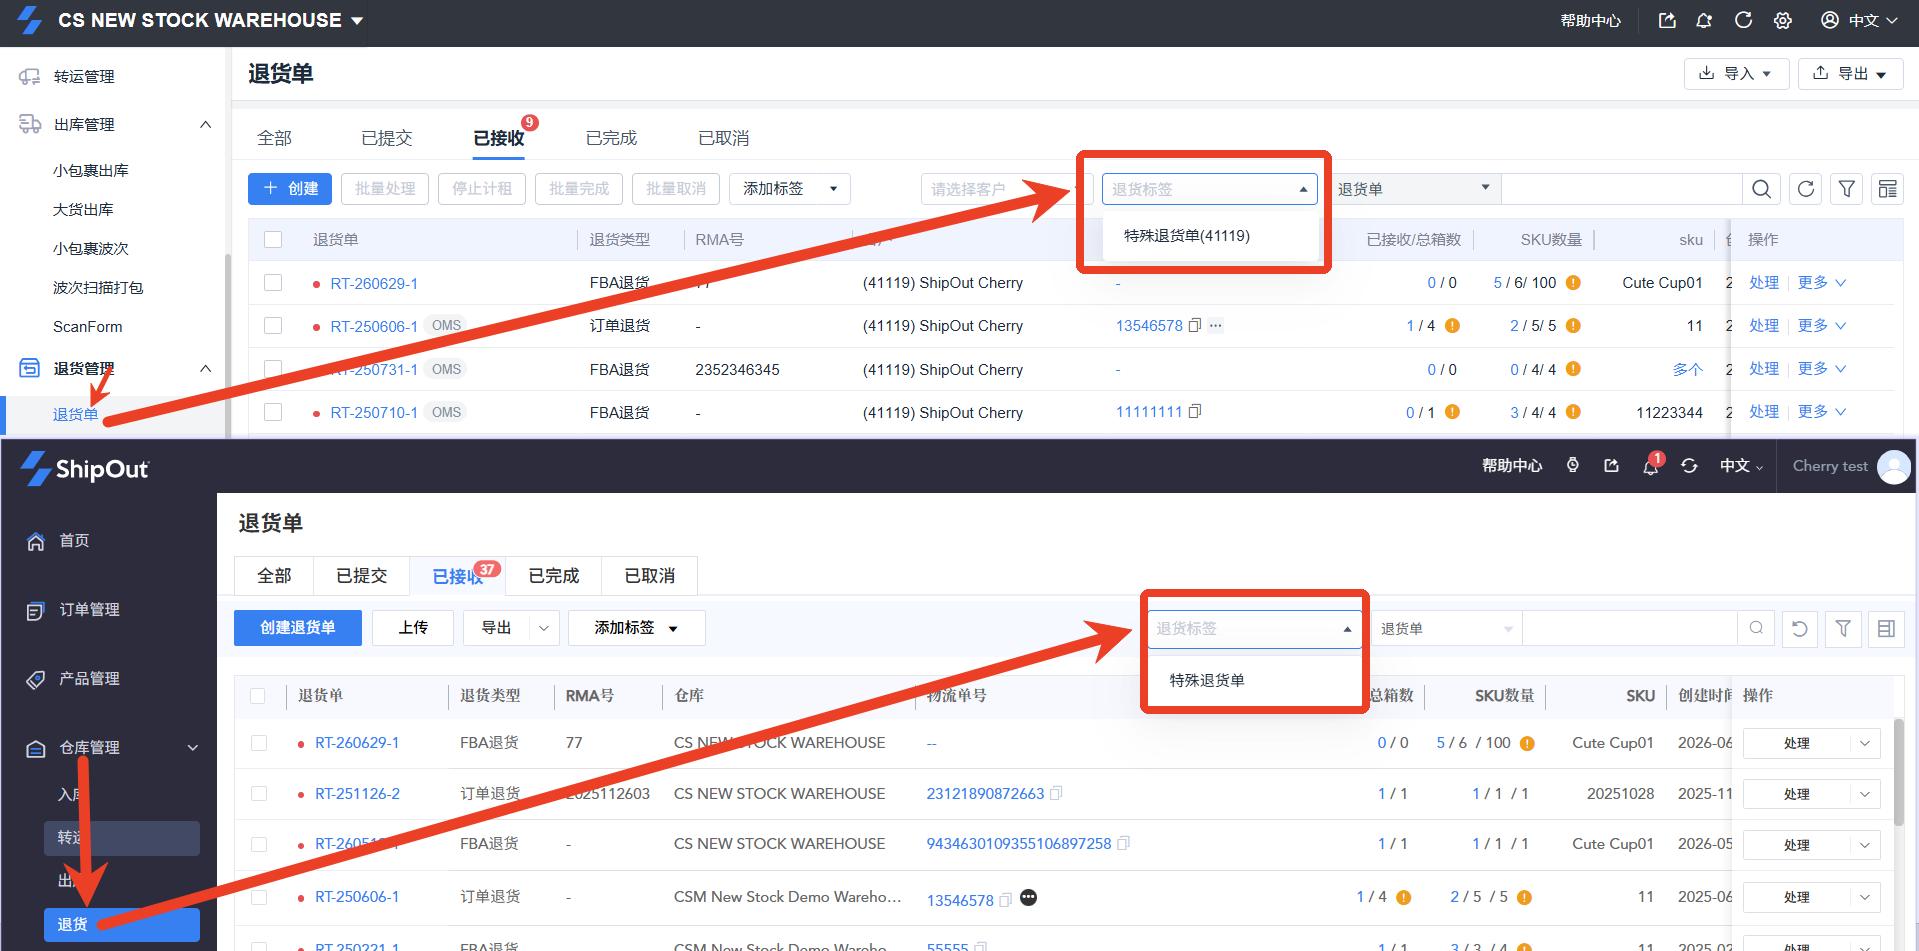This screenshot has width=1919, height=951.
Task: Check the box for RT-251126-2 row
Action: coord(259,794)
